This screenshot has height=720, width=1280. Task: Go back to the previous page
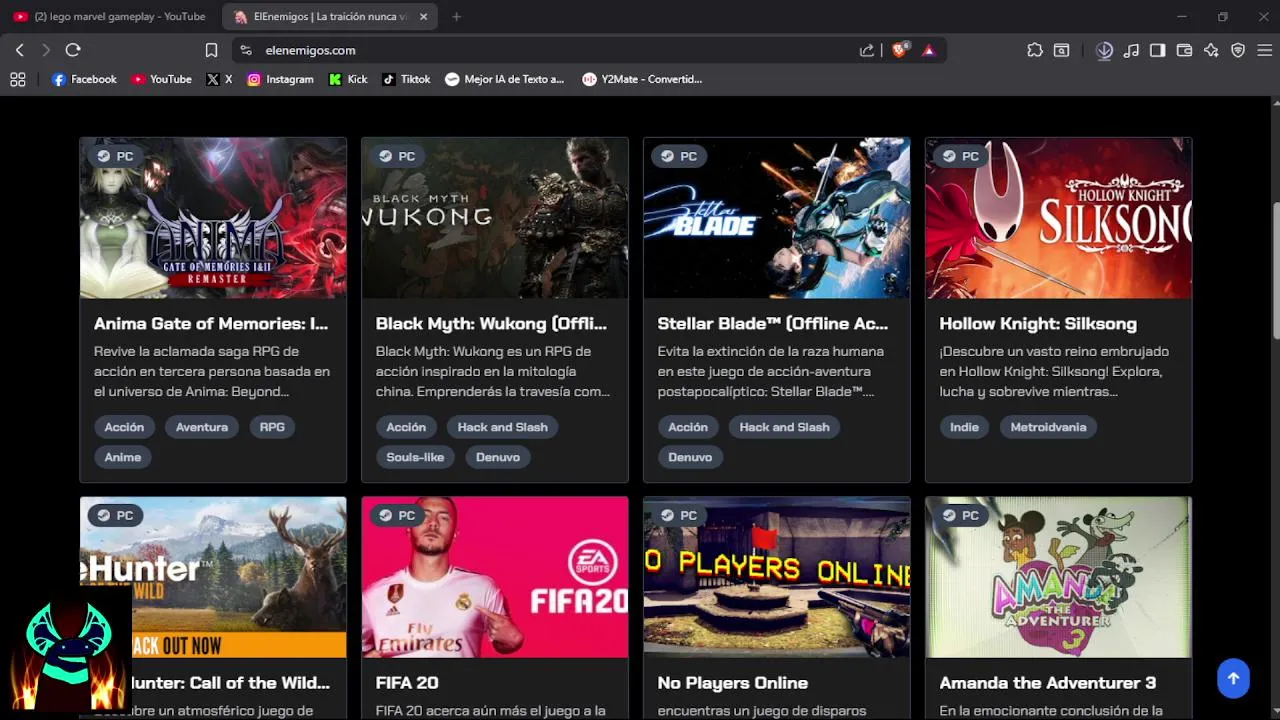(19, 50)
